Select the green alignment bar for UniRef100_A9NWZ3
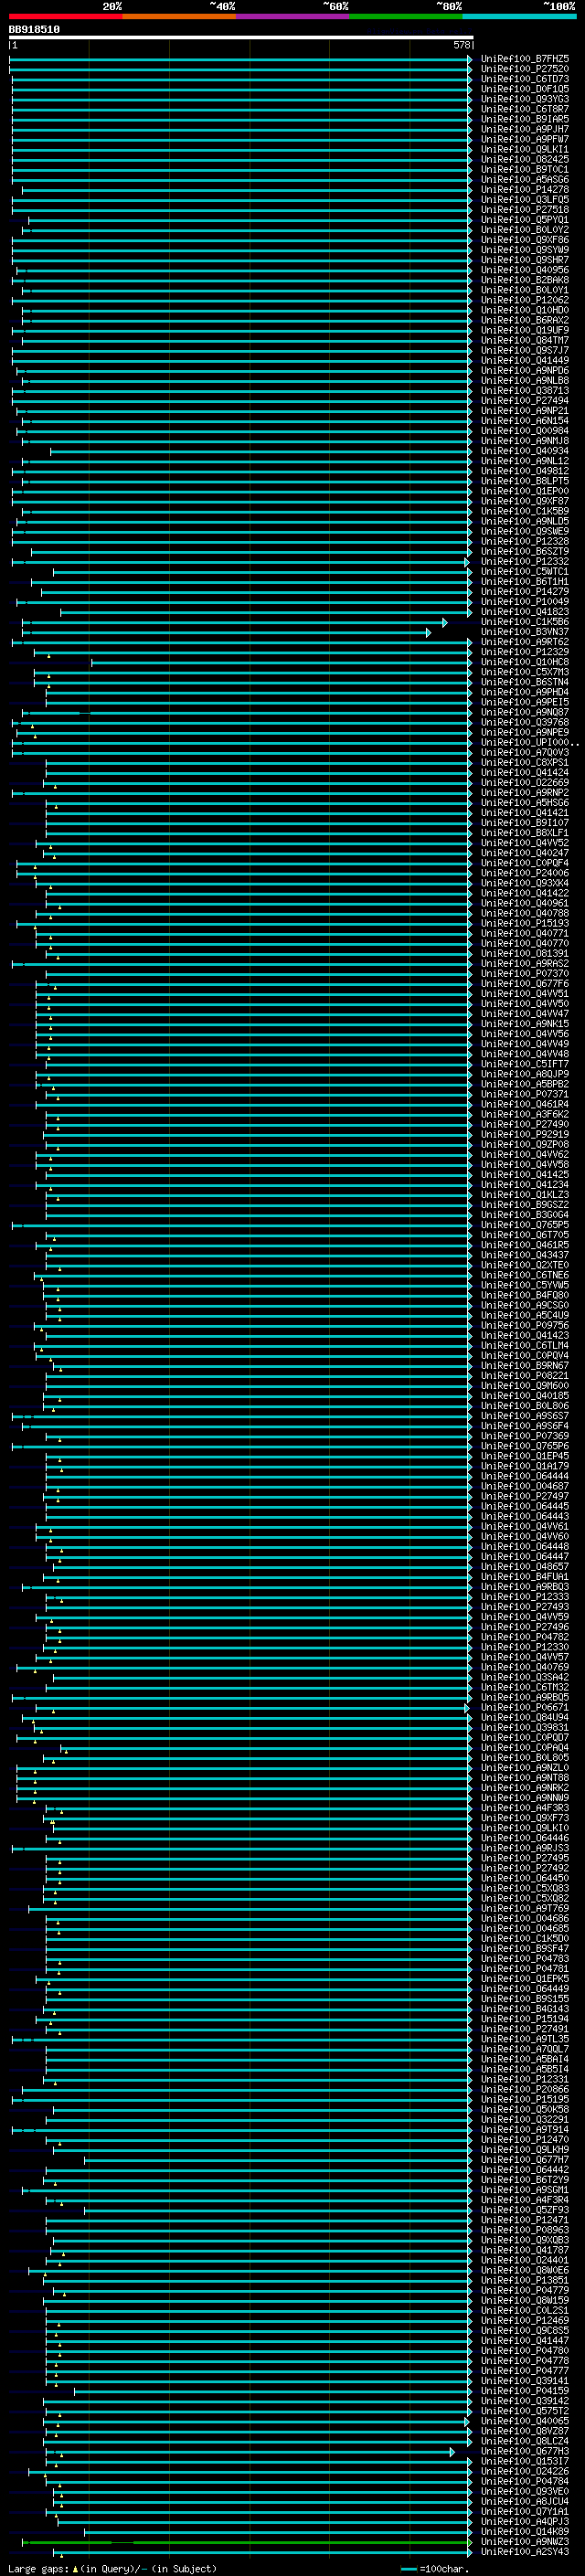Image resolution: width=585 pixels, height=2576 pixels. pos(247,2541)
